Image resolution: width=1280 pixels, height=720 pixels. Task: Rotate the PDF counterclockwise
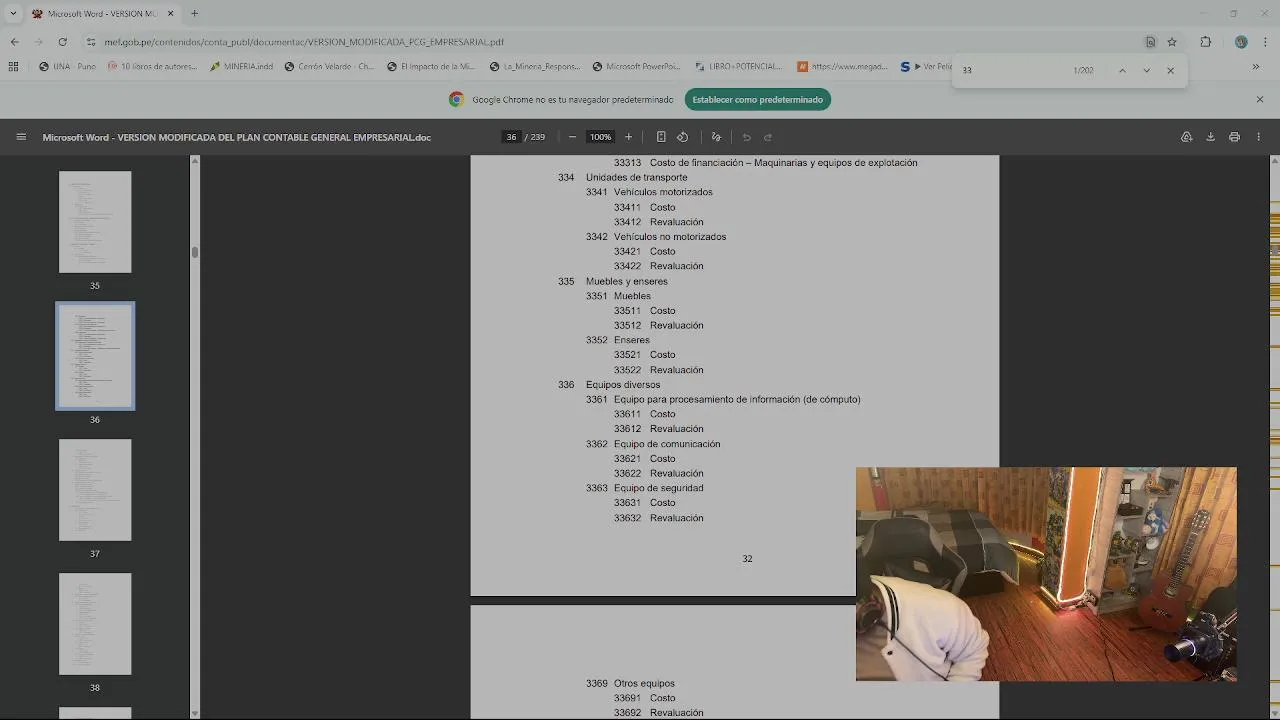click(x=682, y=137)
